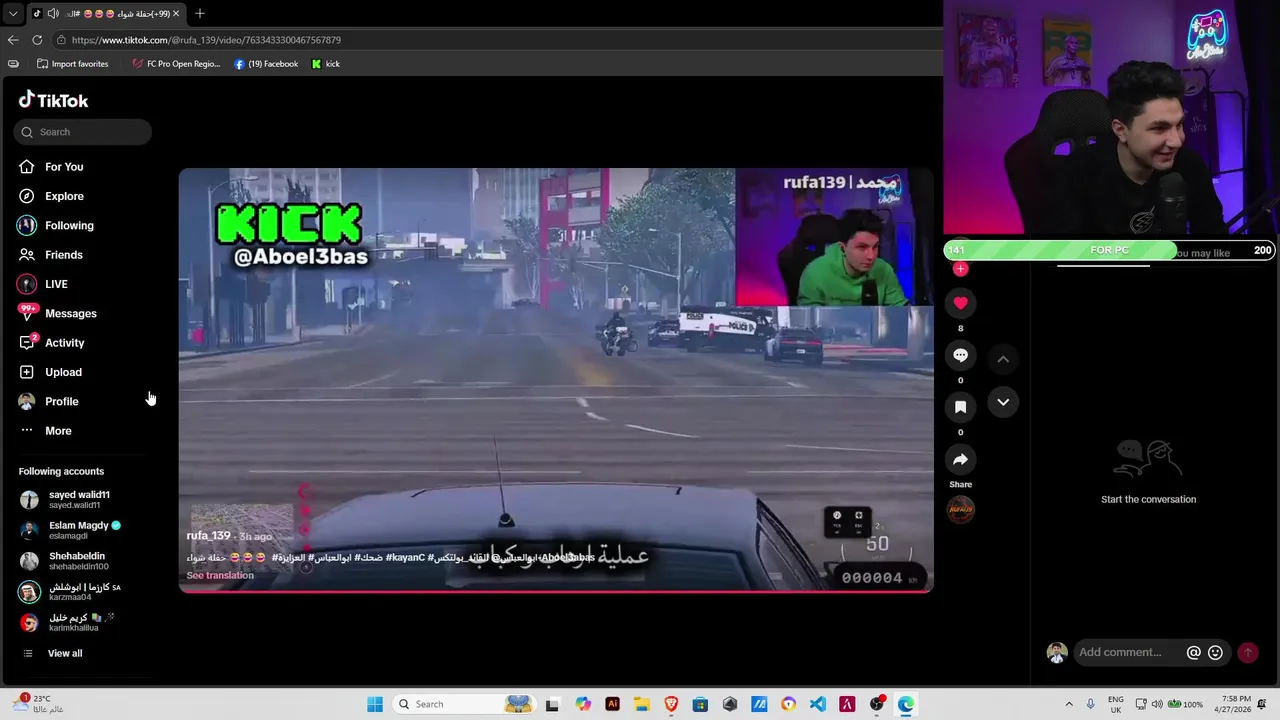This screenshot has height=720, width=1280.
Task: Follow creator with red plus button
Action: (x=960, y=268)
